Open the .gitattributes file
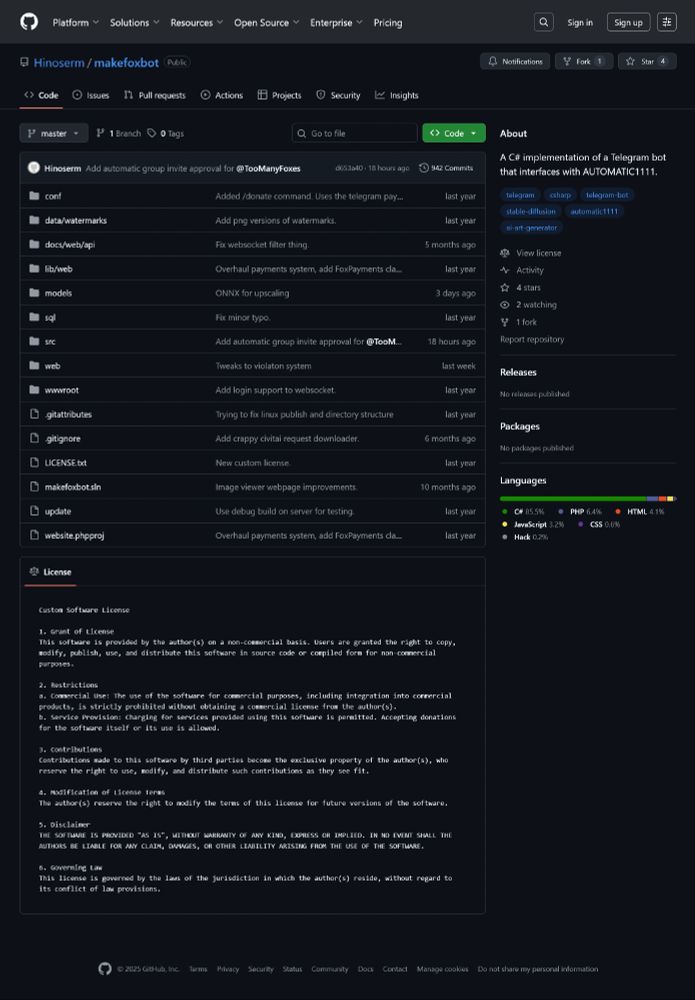The height and width of the screenshot is (1000, 695). (68, 414)
